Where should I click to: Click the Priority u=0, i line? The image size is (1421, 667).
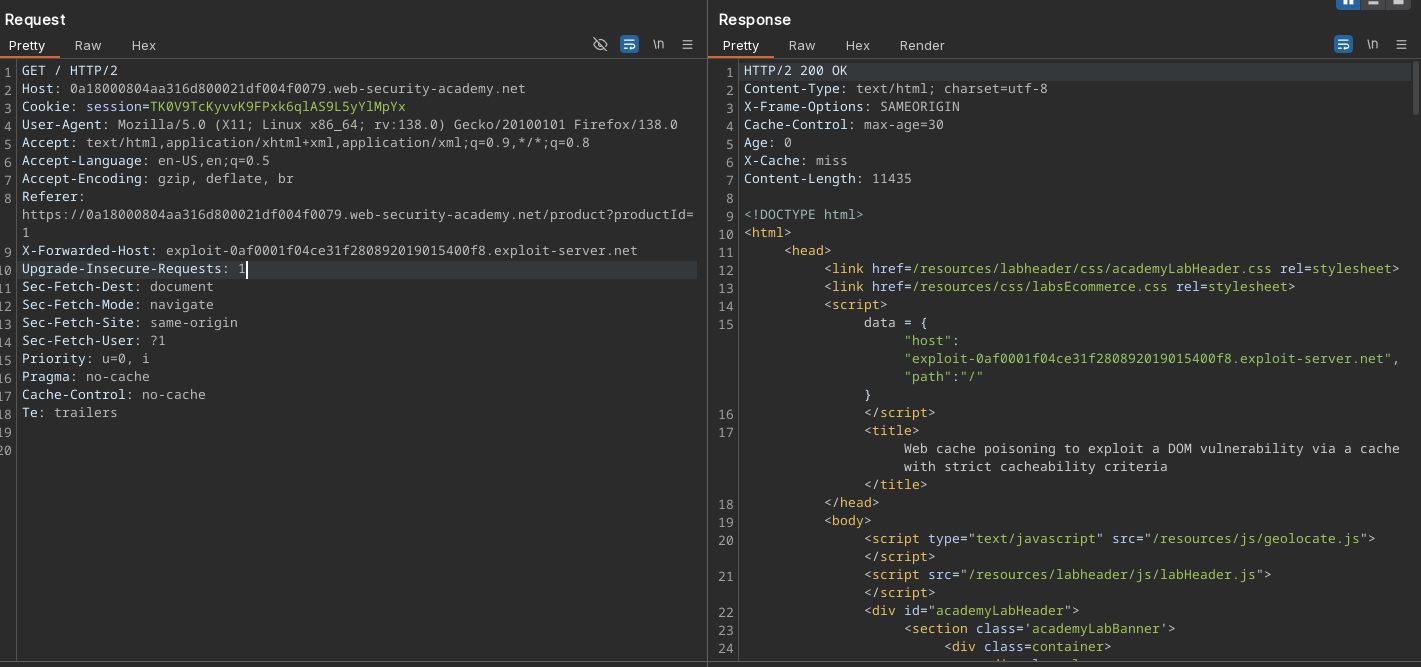(86, 358)
